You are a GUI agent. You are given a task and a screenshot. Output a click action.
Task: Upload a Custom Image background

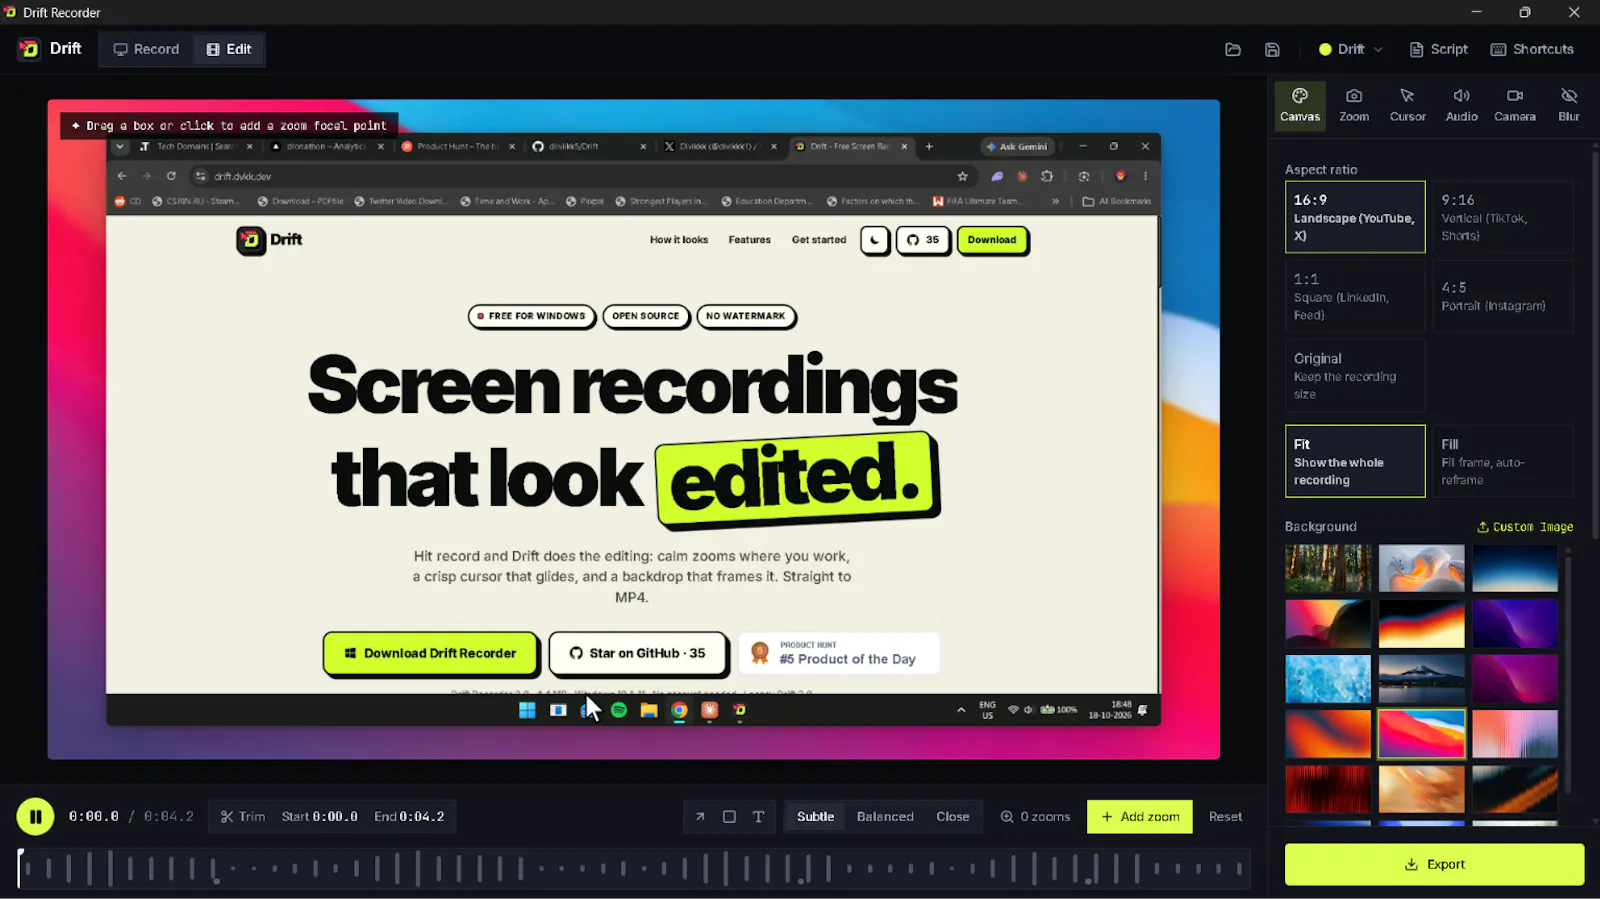[1525, 527]
